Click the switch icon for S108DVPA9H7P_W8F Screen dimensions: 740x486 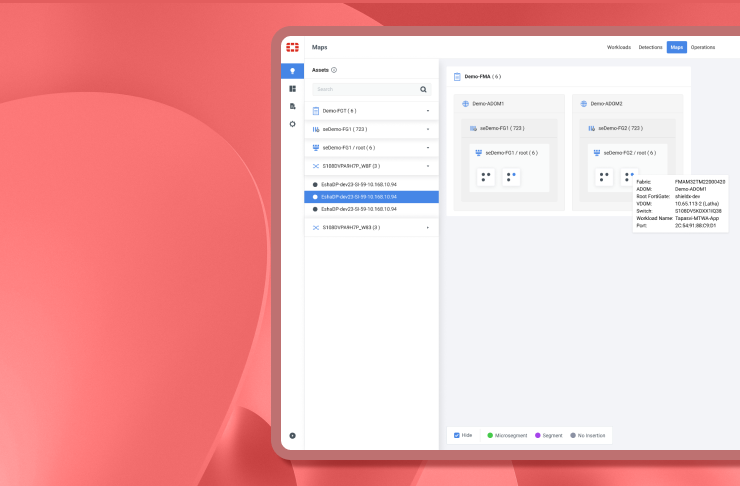pyautogui.click(x=316, y=166)
